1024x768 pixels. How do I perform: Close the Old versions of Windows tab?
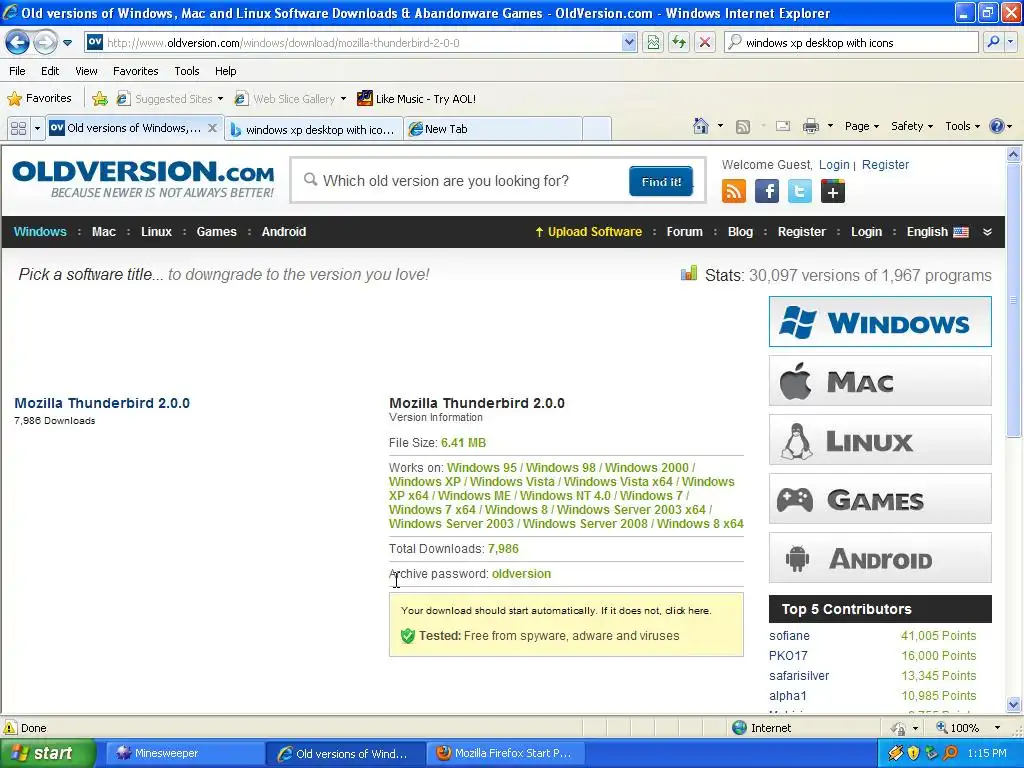212,128
